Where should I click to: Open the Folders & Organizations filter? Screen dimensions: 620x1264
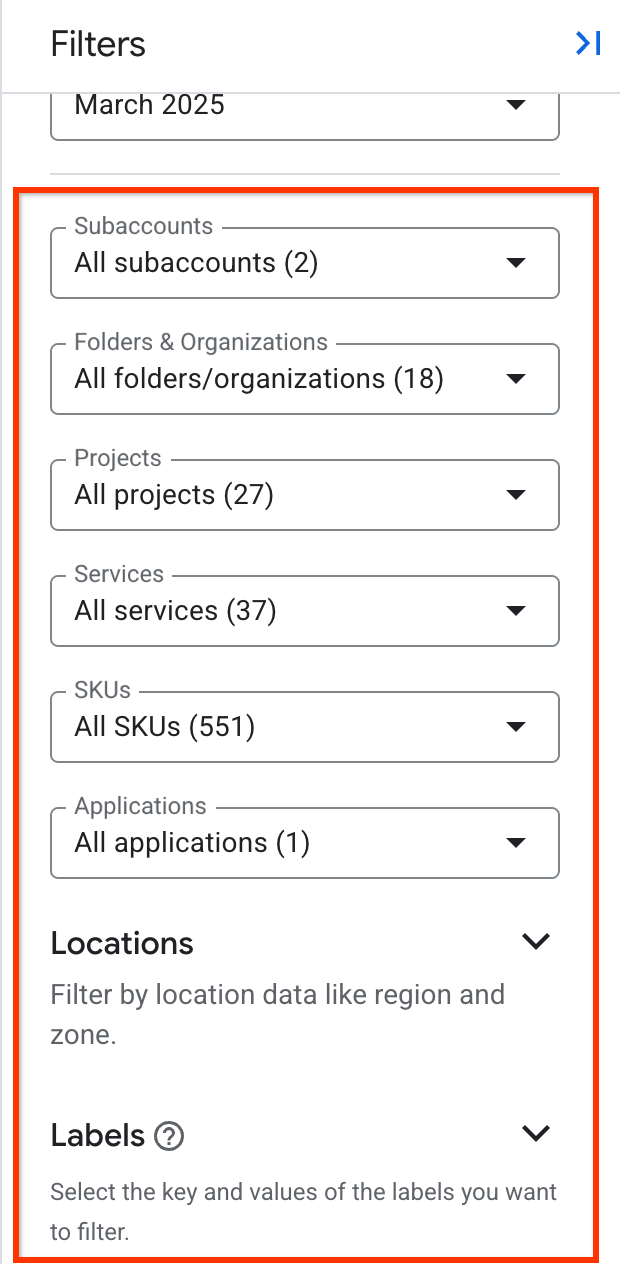pos(305,379)
